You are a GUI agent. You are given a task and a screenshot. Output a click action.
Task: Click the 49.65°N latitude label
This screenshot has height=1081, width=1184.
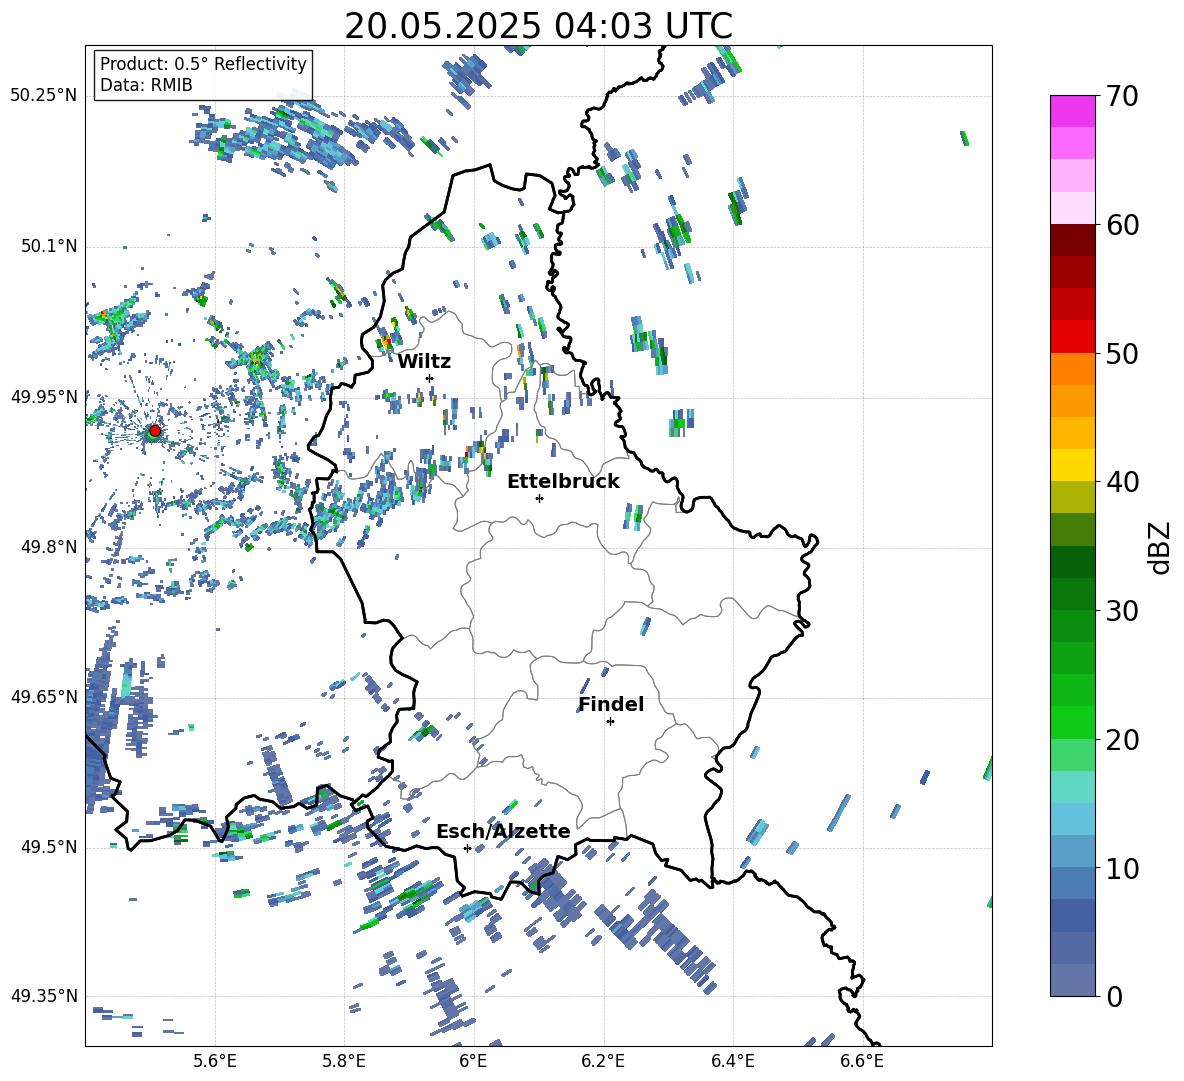click(44, 697)
